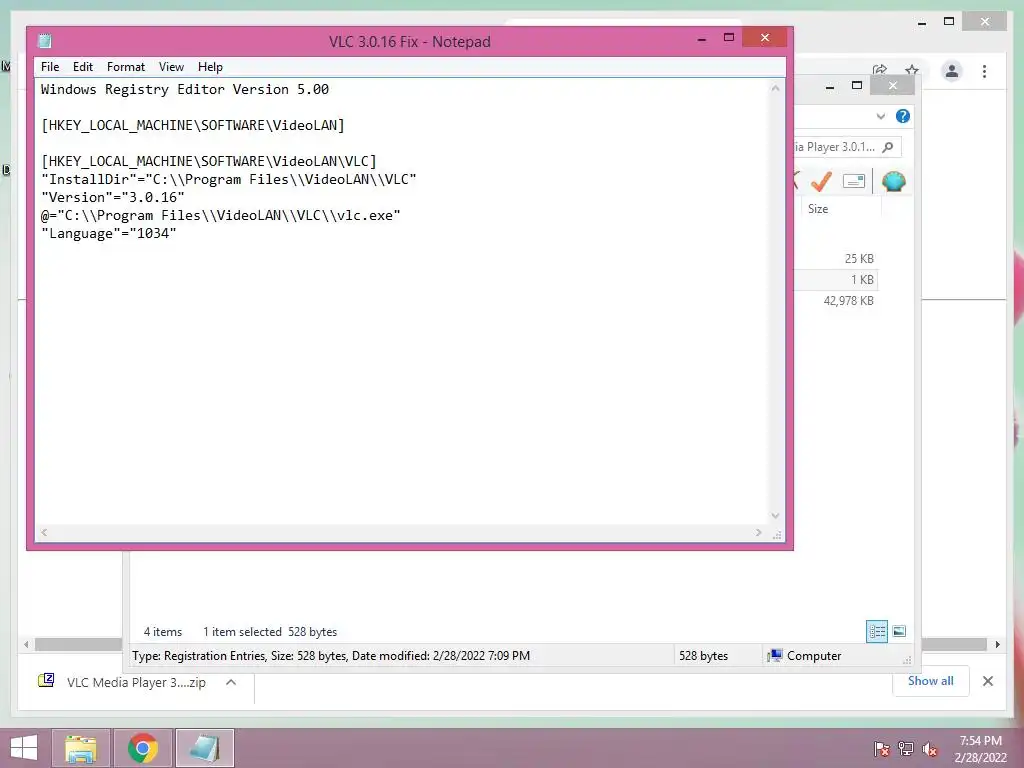
Task: Bookmark this page with Chrome star
Action: 912,70
